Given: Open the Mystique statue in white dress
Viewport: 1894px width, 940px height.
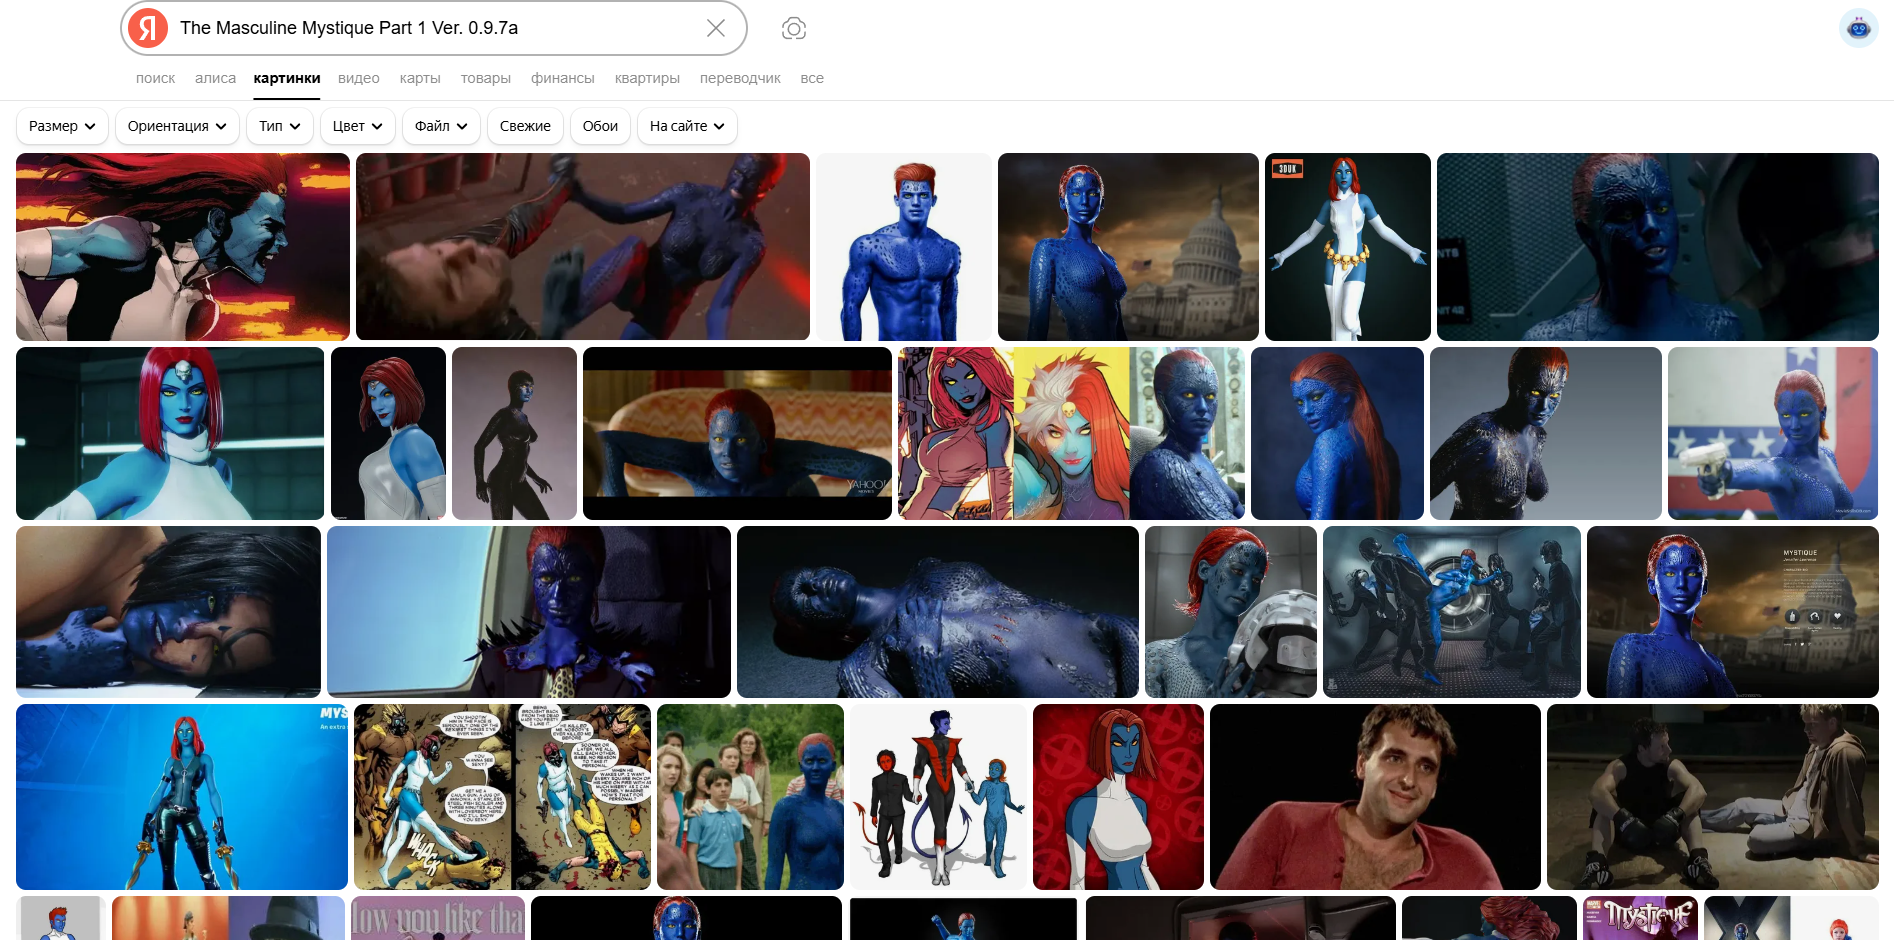Looking at the screenshot, I should click(x=388, y=433).
